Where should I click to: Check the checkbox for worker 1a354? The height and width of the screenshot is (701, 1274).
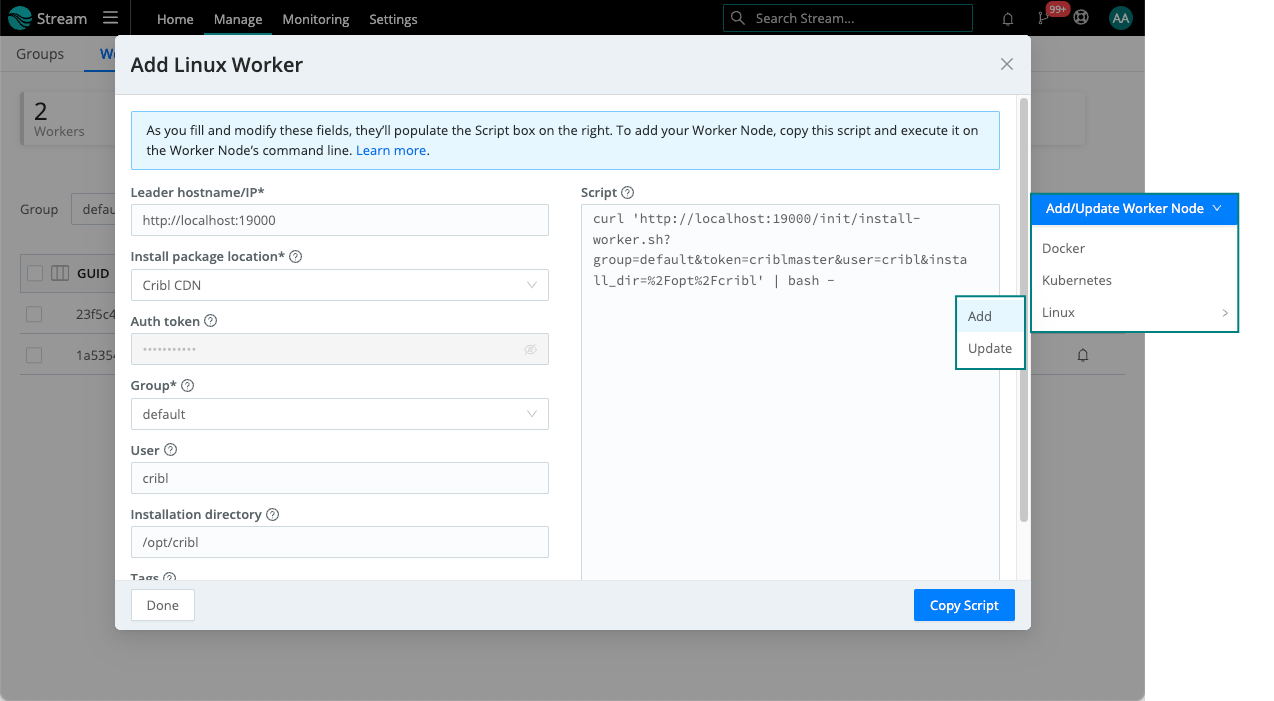34,355
